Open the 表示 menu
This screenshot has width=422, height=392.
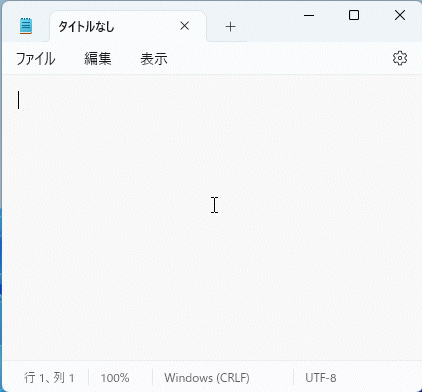(x=154, y=59)
